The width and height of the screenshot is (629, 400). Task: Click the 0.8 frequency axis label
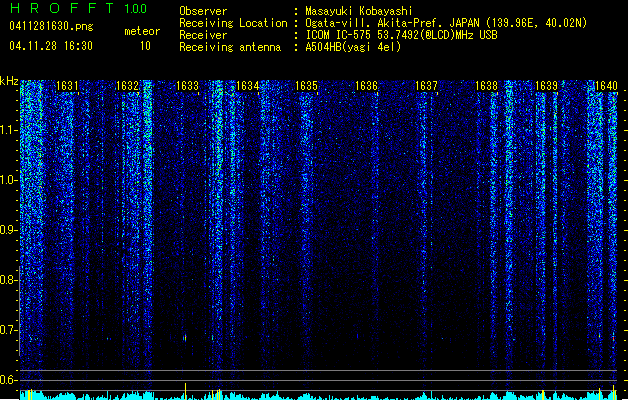click(9, 280)
